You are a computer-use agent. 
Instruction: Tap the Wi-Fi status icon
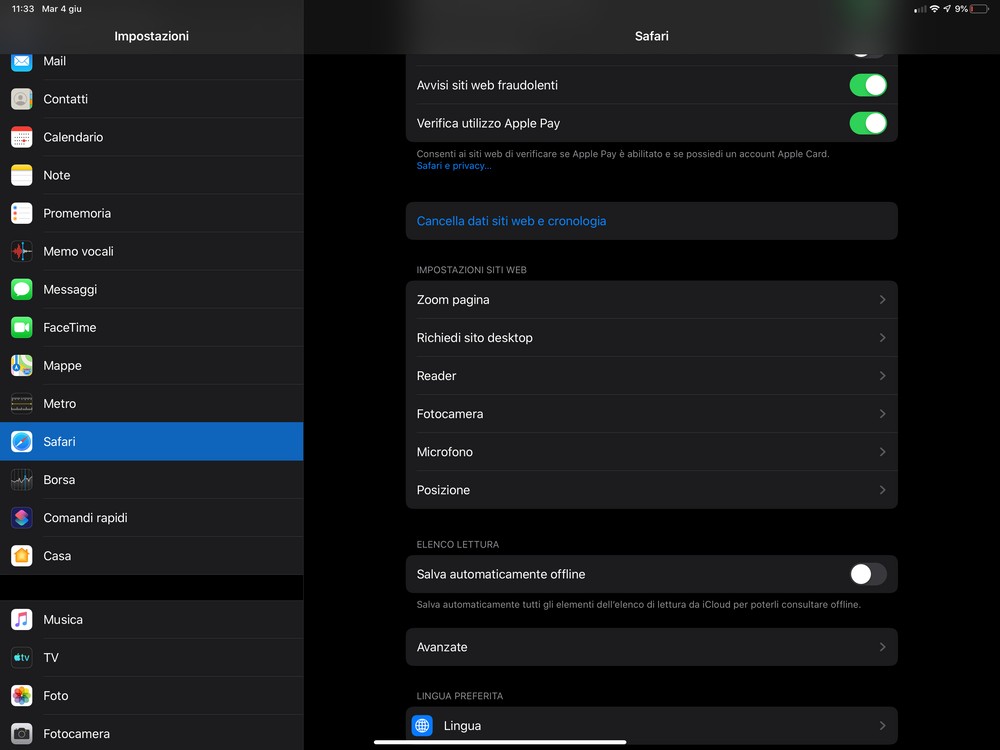[934, 8]
